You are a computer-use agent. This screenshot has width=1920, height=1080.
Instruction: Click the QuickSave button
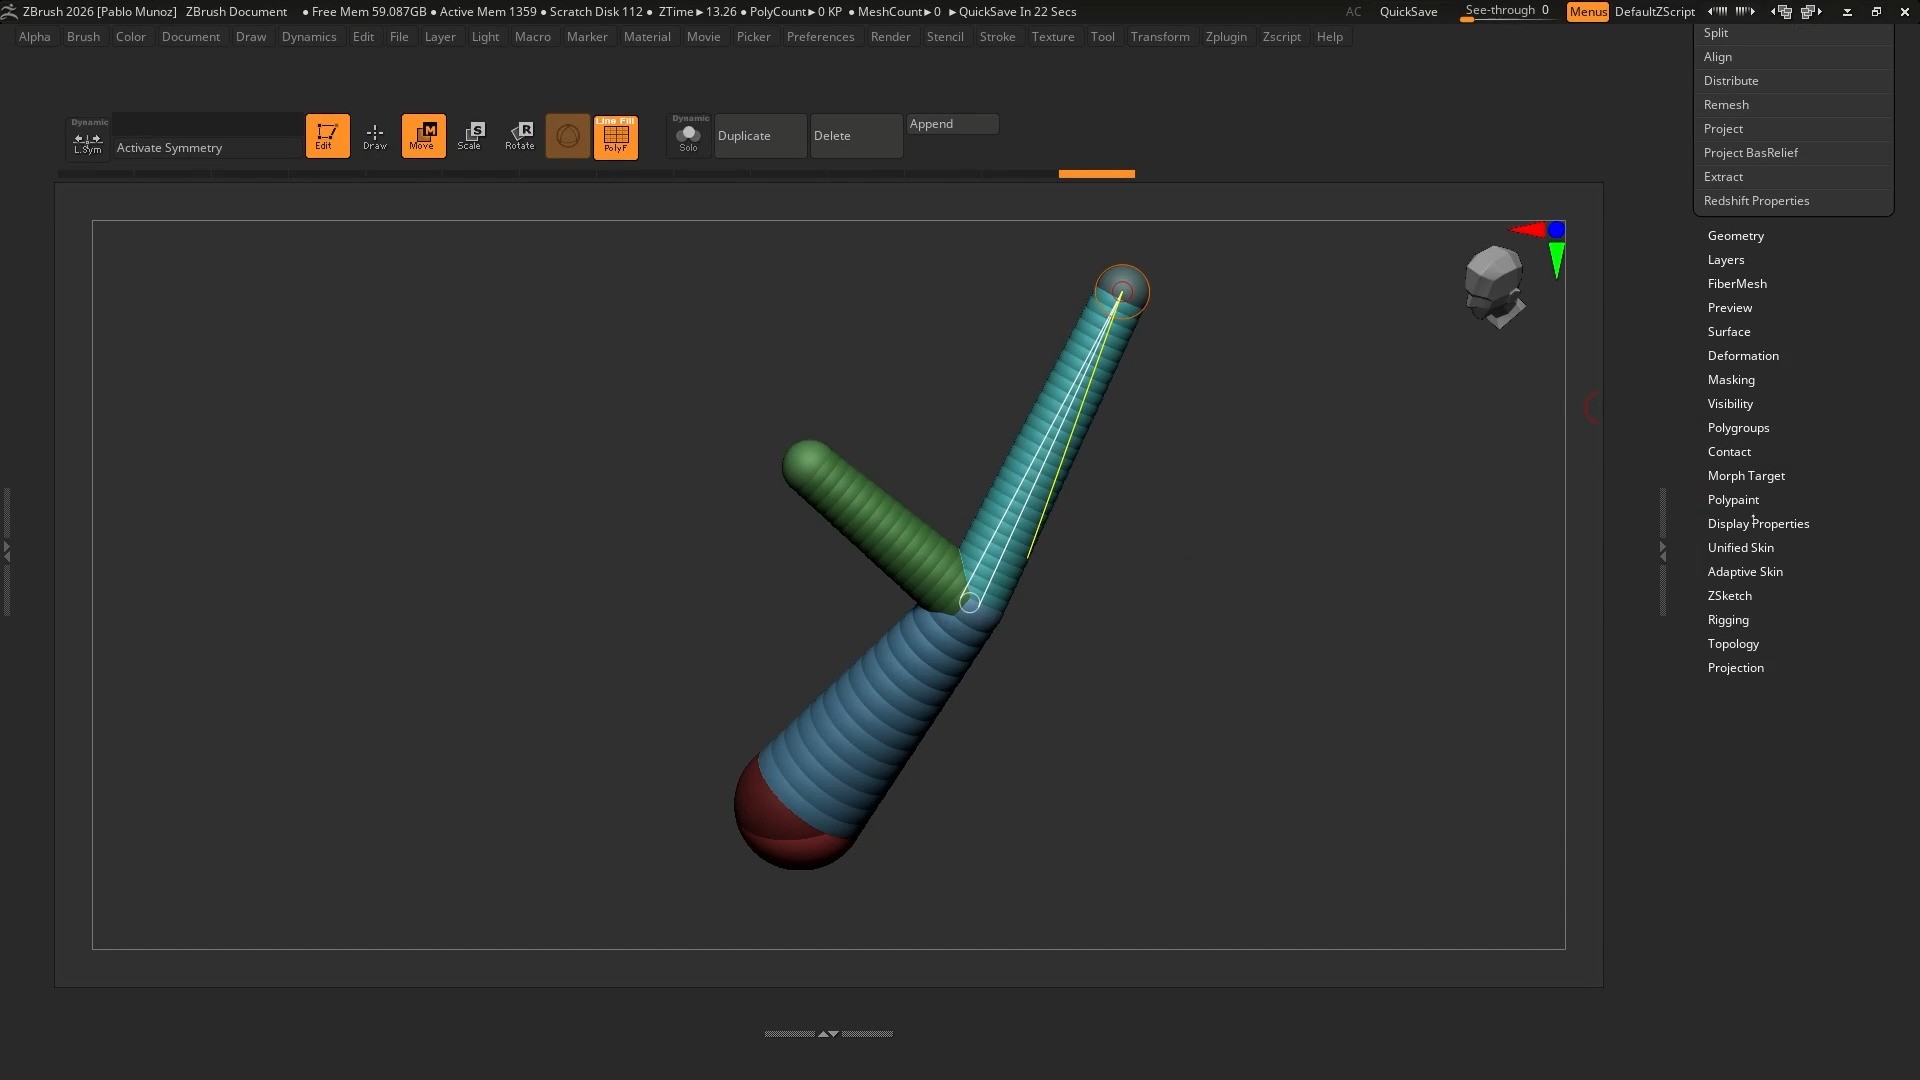1408,12
